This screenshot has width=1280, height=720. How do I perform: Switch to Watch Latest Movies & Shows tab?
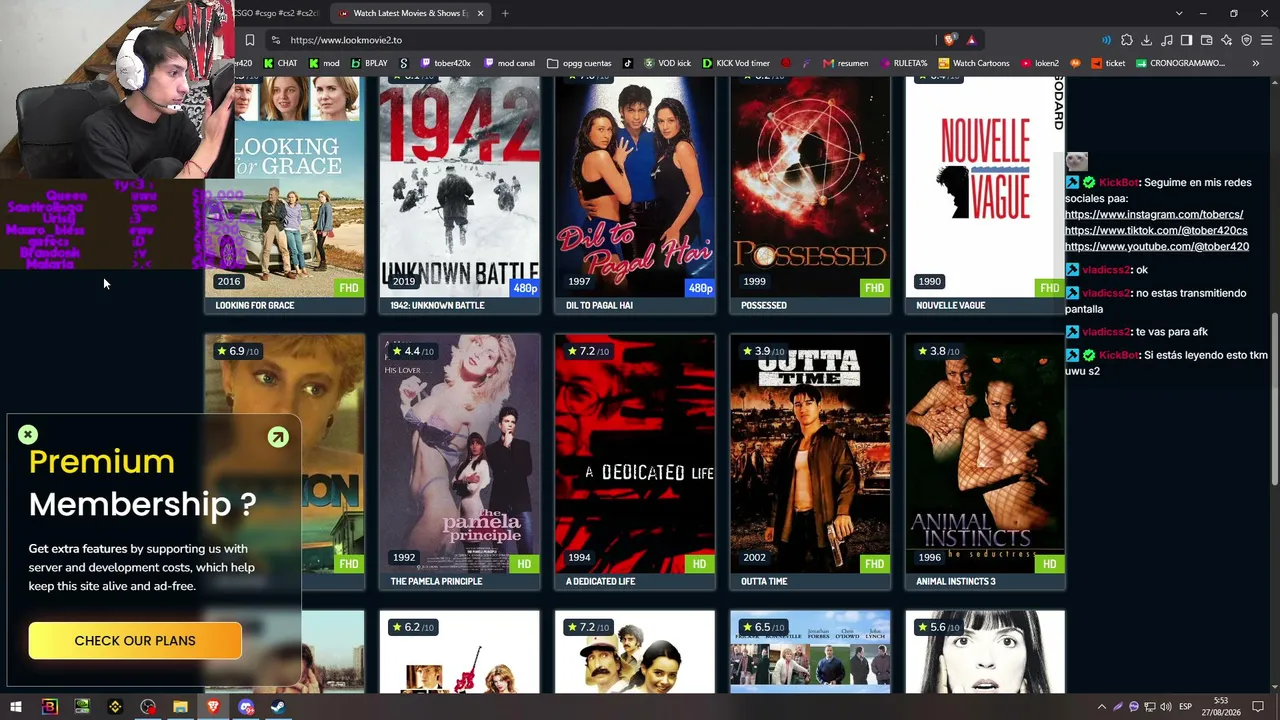410,13
